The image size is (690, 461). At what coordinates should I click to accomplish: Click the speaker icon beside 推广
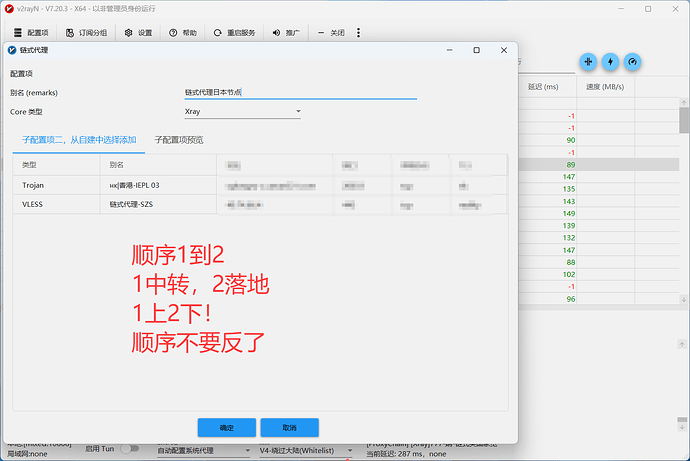(276, 33)
